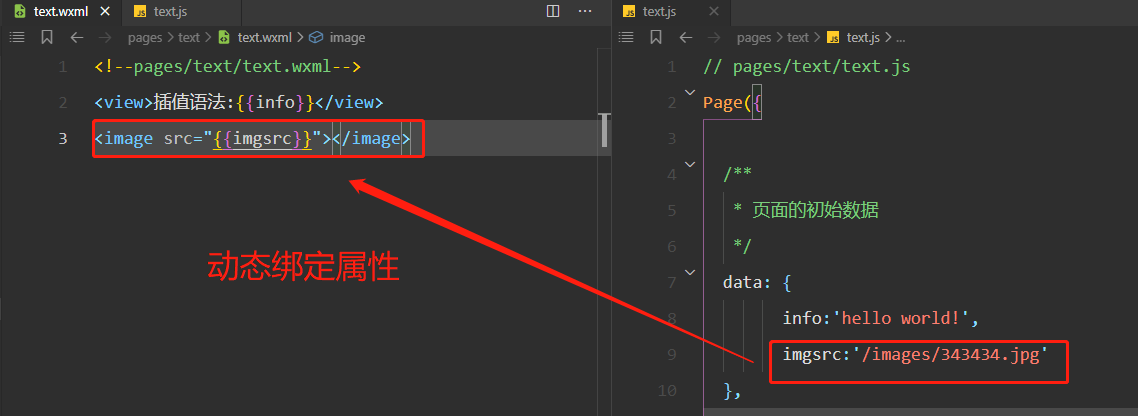Screen dimensions: 1138x416
Task: Click 'pages' breadcrumb in left editor
Action: (145, 38)
